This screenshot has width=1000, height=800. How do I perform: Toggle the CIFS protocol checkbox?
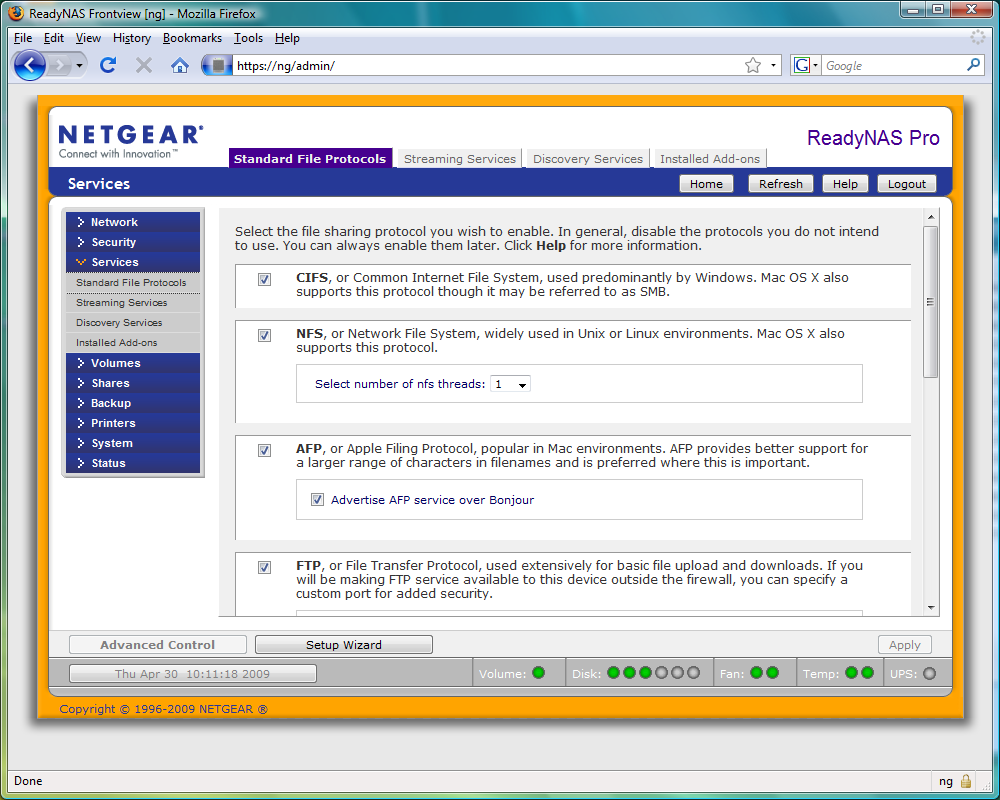coord(264,279)
